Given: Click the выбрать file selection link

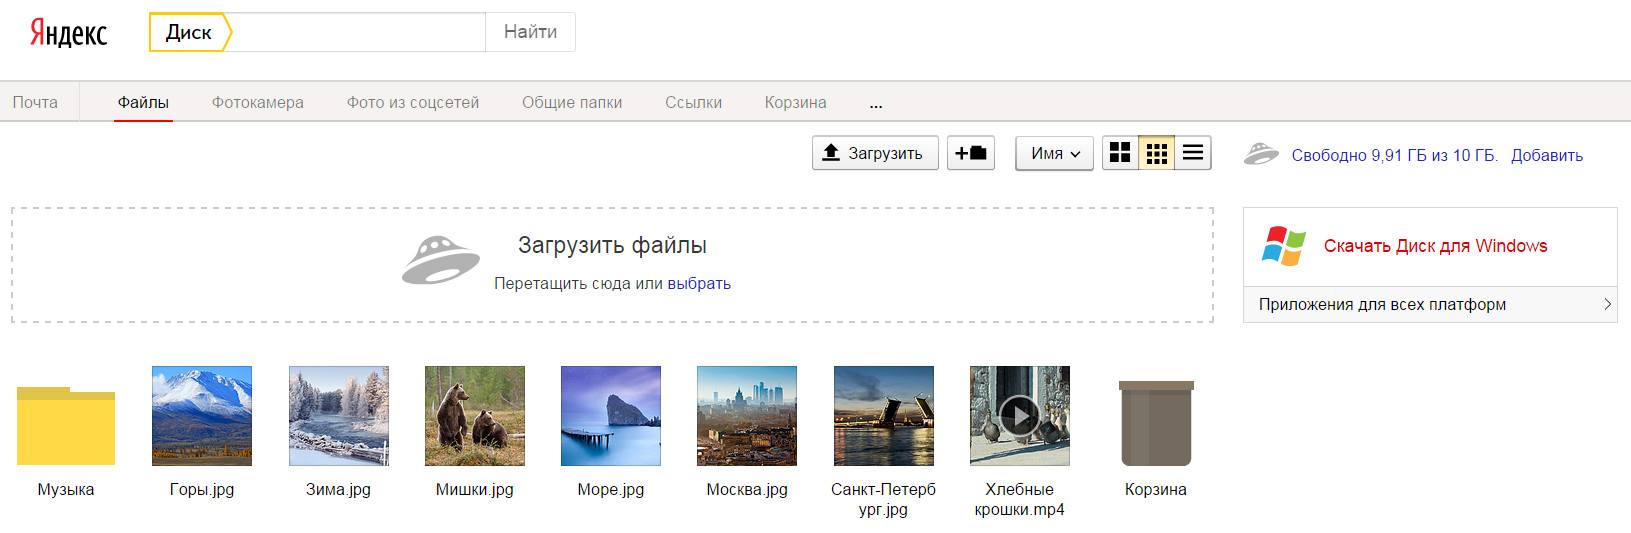Looking at the screenshot, I should tap(699, 283).
